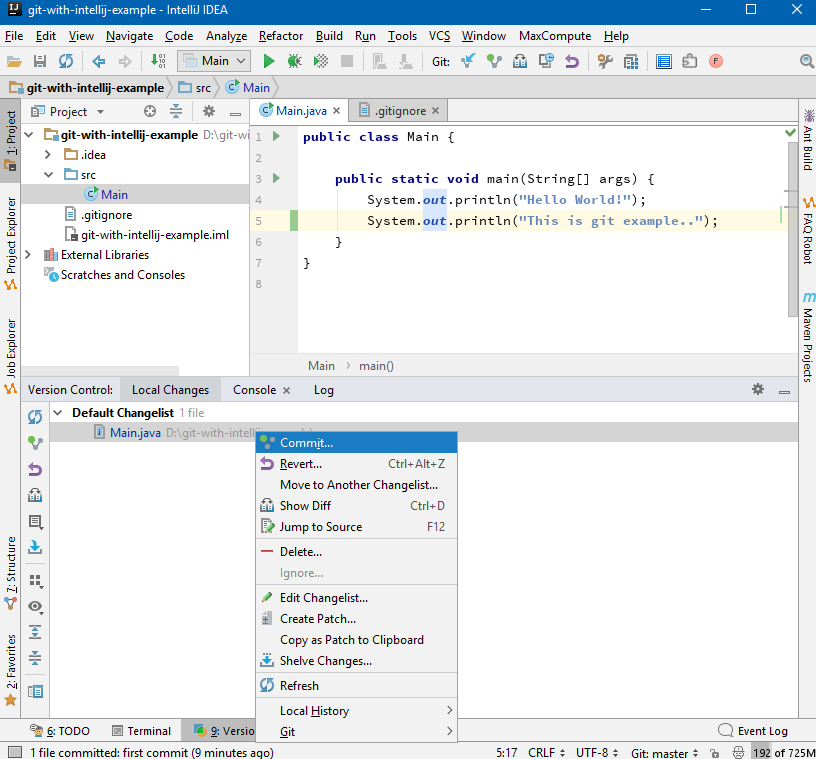Toggle the TODO tool window
816x759 pixels.
pos(60,730)
